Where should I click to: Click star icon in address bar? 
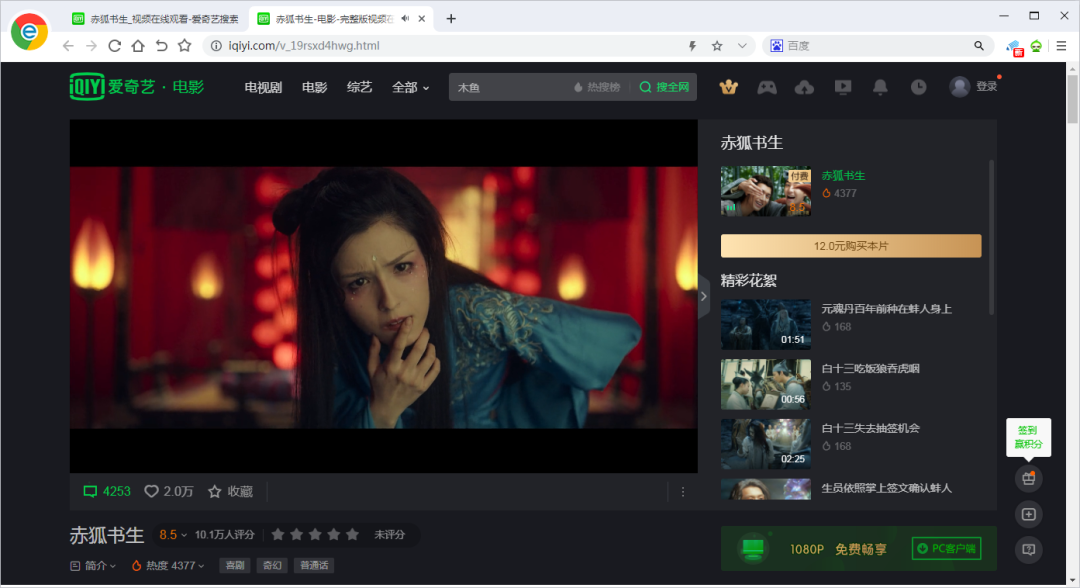pyautogui.click(x=717, y=45)
